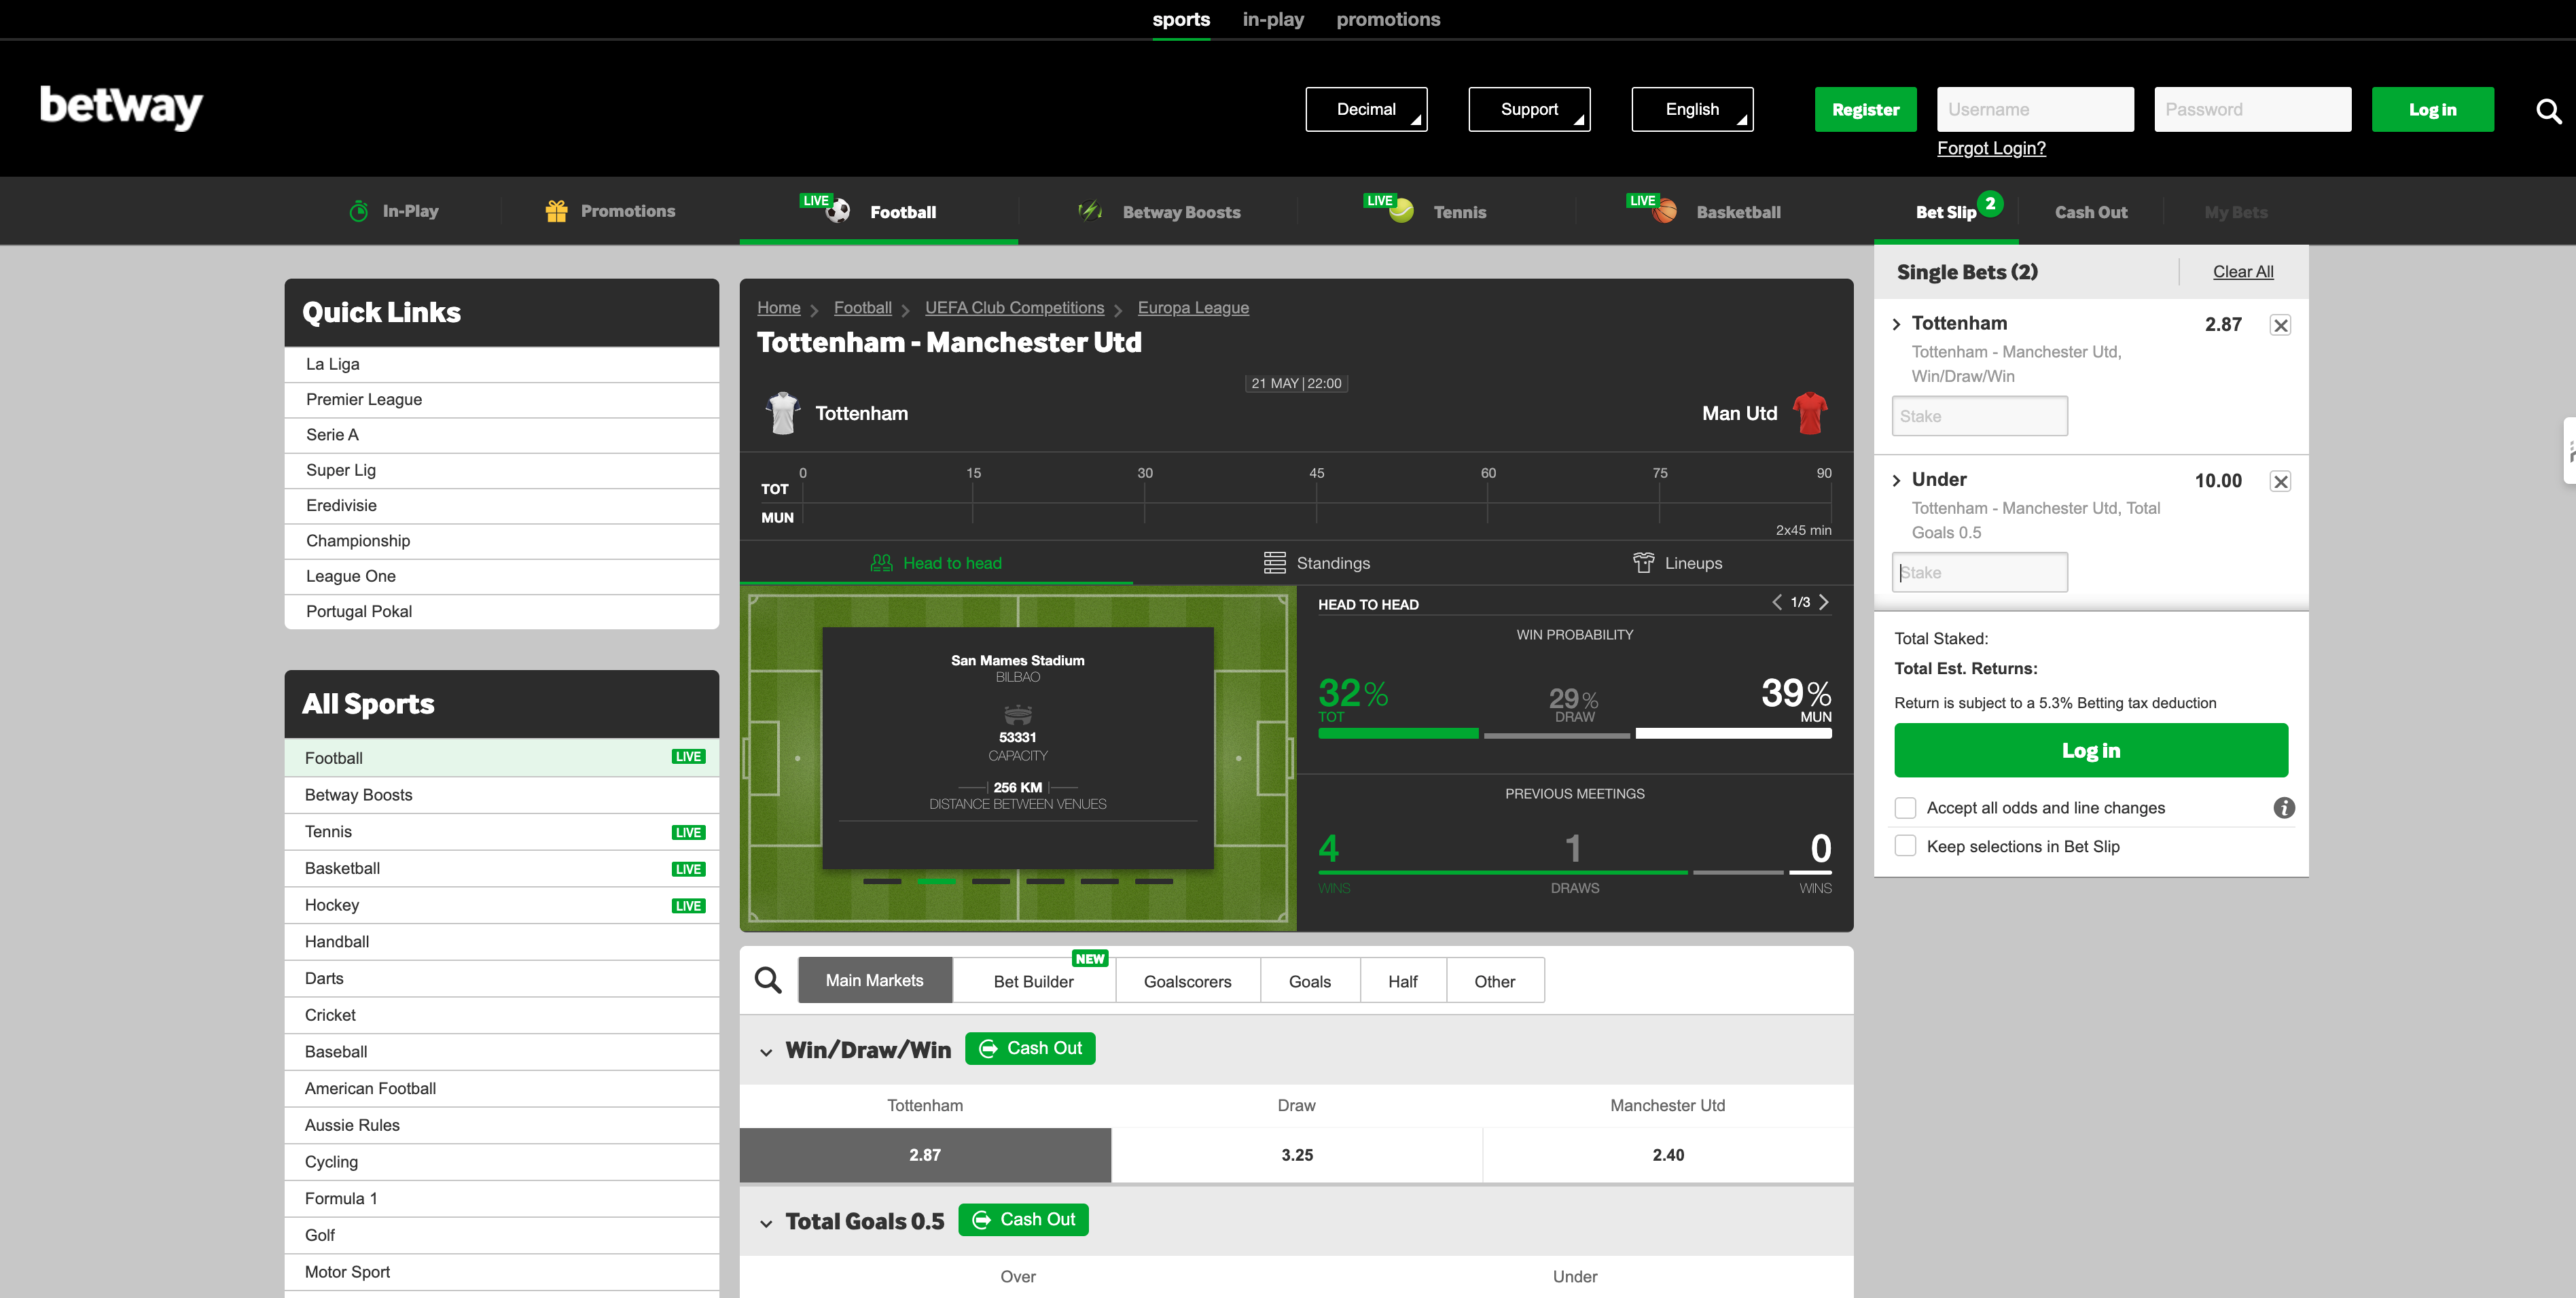Open UEFA Club Competitions breadcrumb link
This screenshot has width=2576, height=1298.
coord(1014,308)
